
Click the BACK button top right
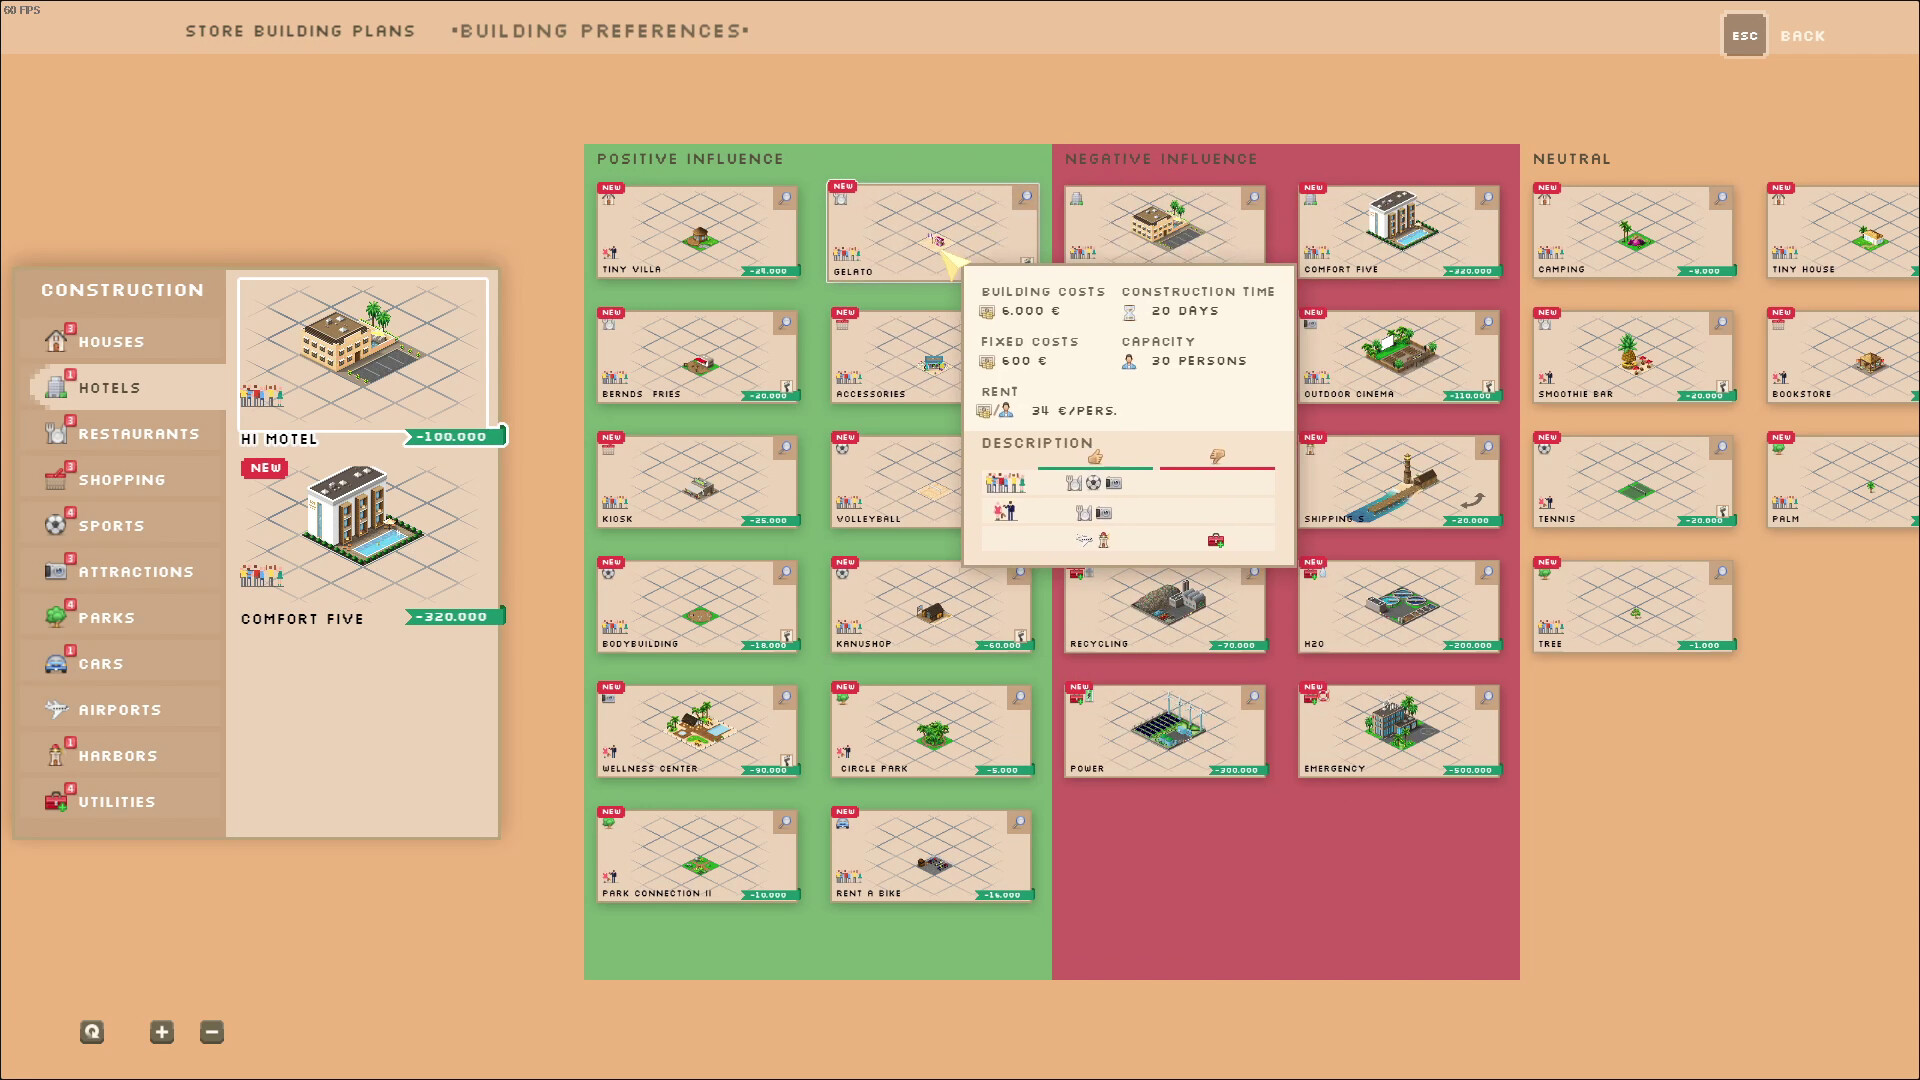(x=1802, y=36)
